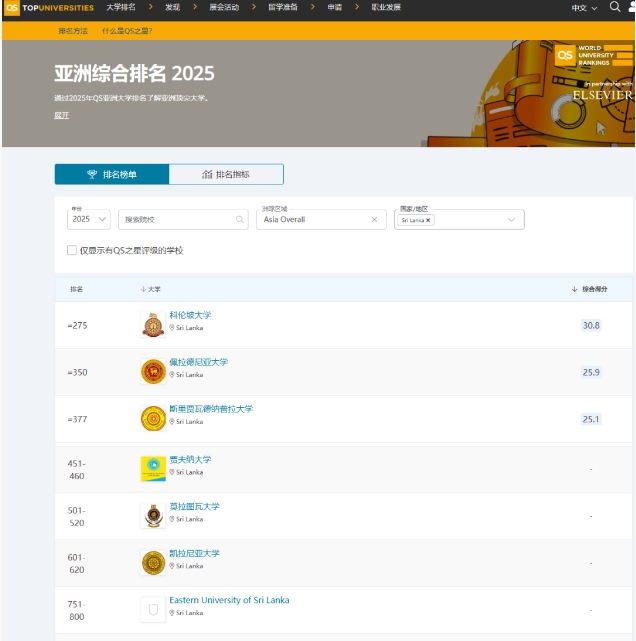The width and height of the screenshot is (636, 641).
Task: Open the 职业发展 menu
Action: (x=386, y=7)
